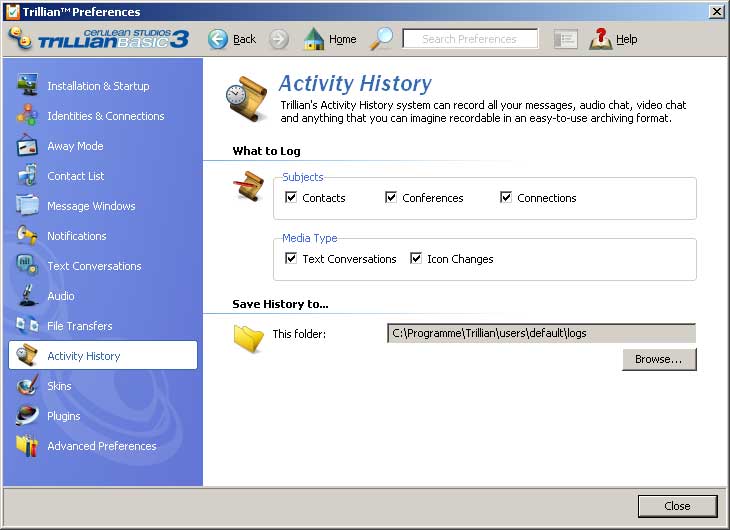The height and width of the screenshot is (530, 730).
Task: Click the Identities & Connections icon
Action: 27,115
